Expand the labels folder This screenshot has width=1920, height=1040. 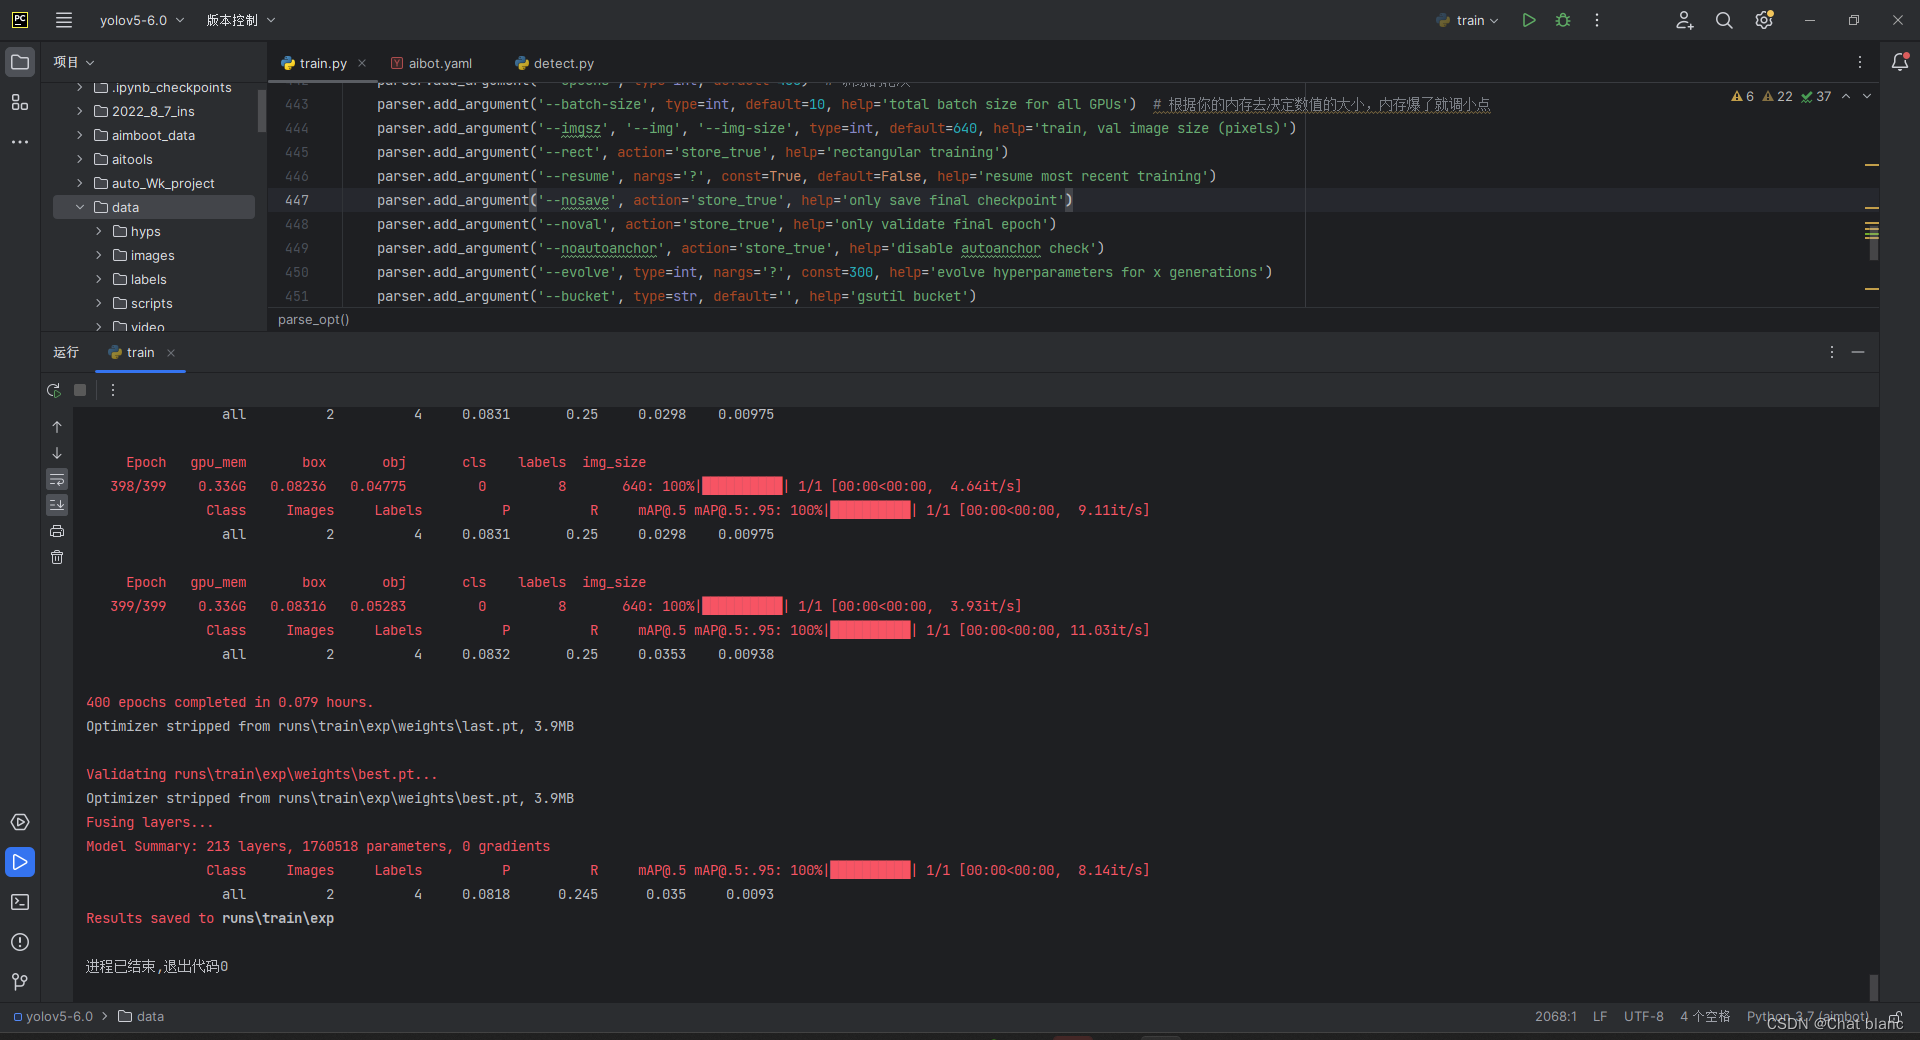coord(99,279)
